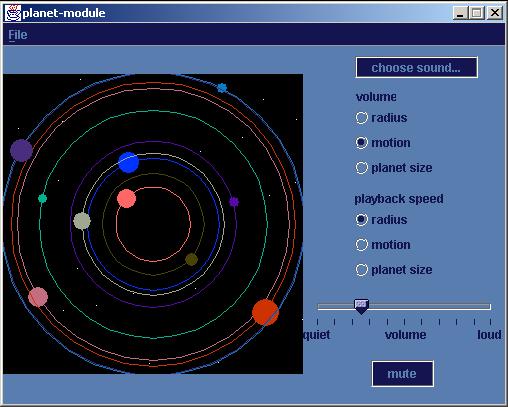Click the olive-colored planet
508x407 pixels.
(x=192, y=259)
